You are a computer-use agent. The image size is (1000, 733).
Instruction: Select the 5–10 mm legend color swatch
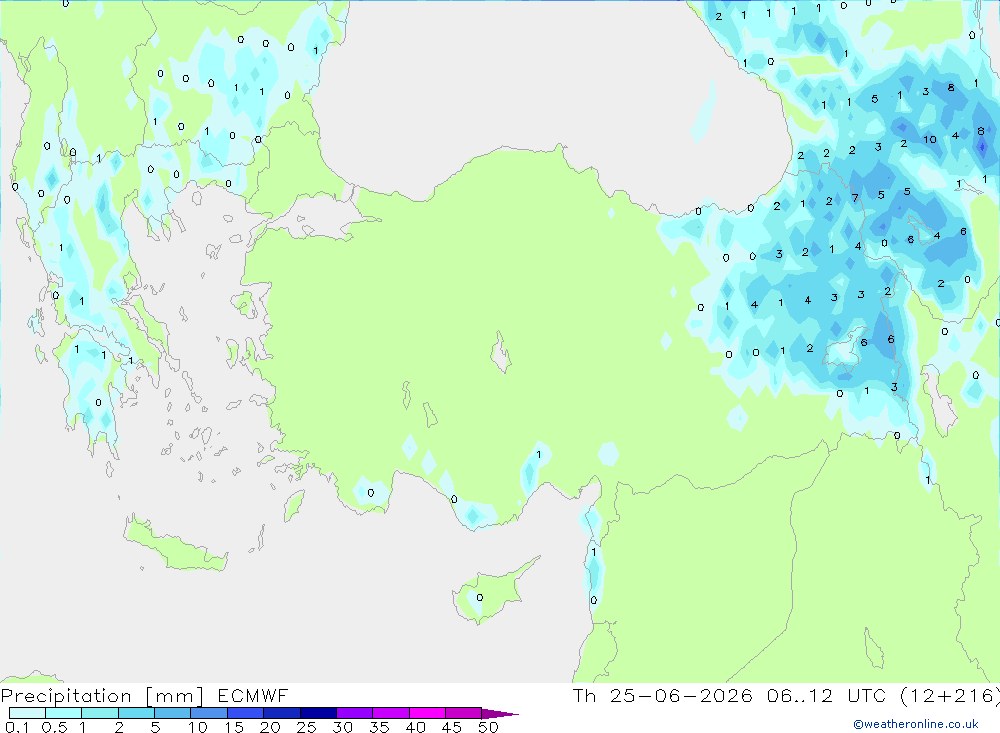(172, 713)
